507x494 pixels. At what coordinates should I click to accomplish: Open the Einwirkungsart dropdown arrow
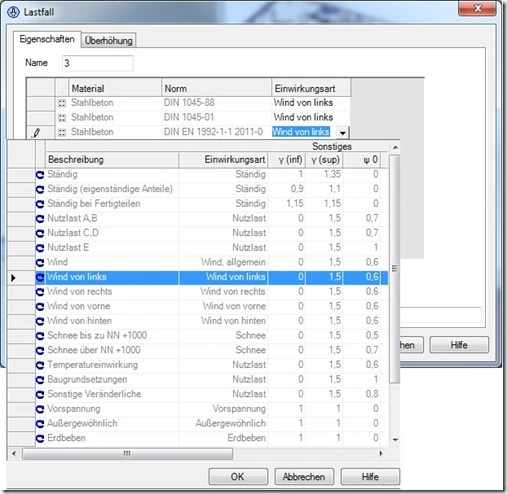tap(342, 132)
